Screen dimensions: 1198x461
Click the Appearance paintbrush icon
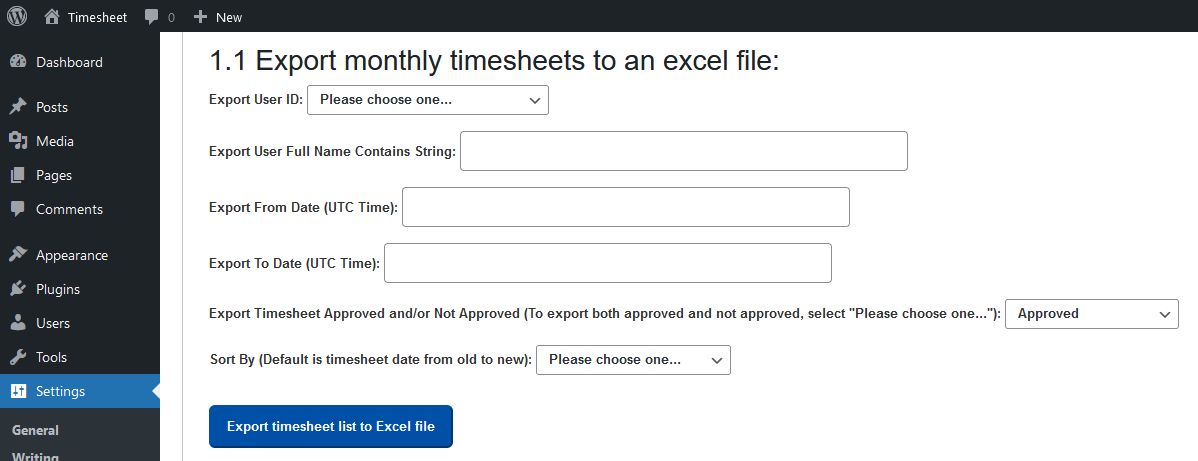coord(18,255)
